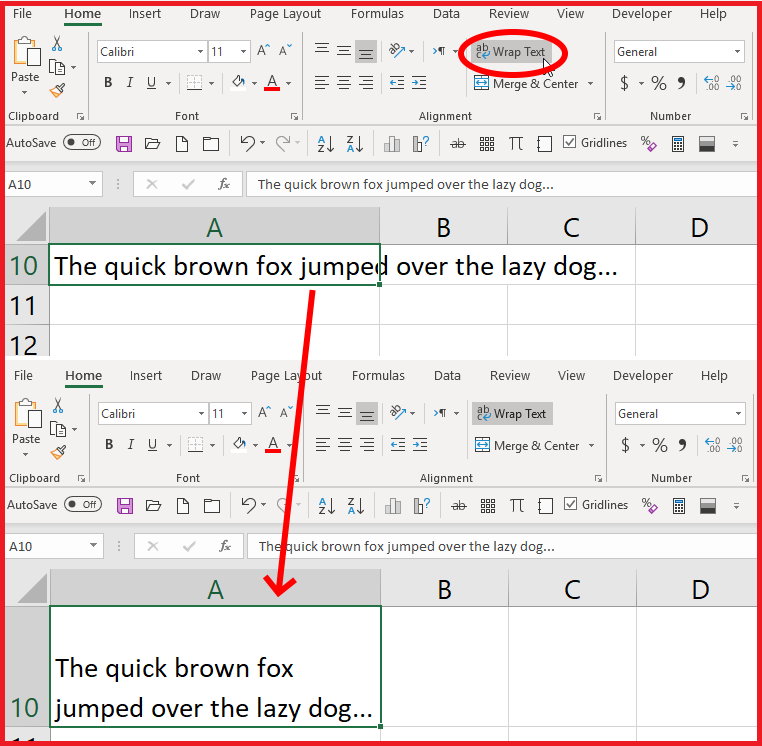Click the Save icon in the upper quick access toolbar
The width and height of the screenshot is (762, 746).
[124, 144]
